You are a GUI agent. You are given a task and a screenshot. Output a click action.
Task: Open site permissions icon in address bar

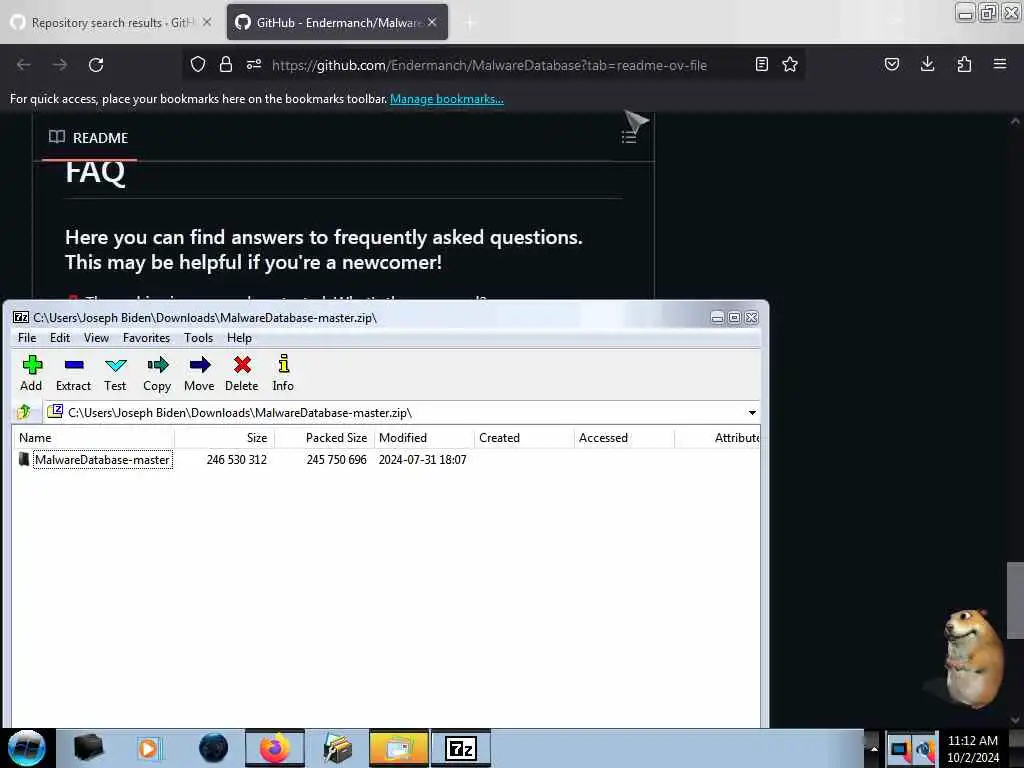click(x=254, y=64)
